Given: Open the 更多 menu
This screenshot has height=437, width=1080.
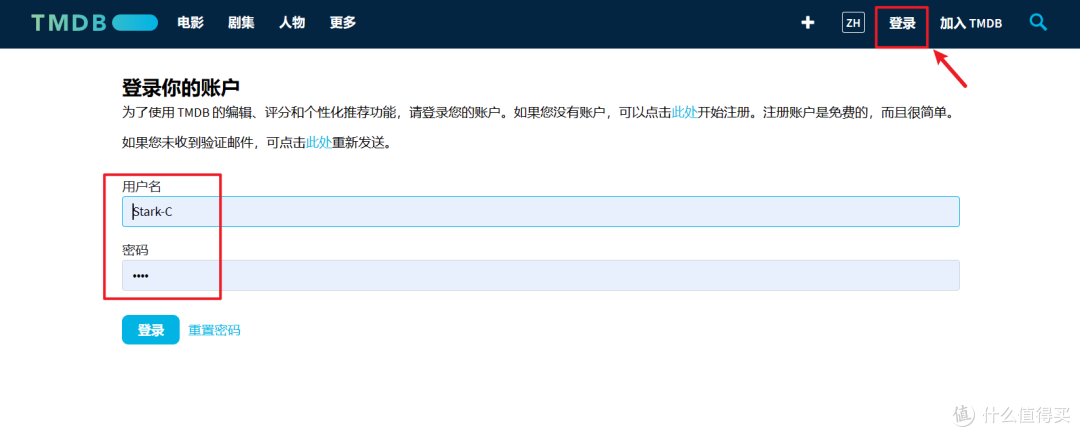Looking at the screenshot, I should click(x=343, y=23).
